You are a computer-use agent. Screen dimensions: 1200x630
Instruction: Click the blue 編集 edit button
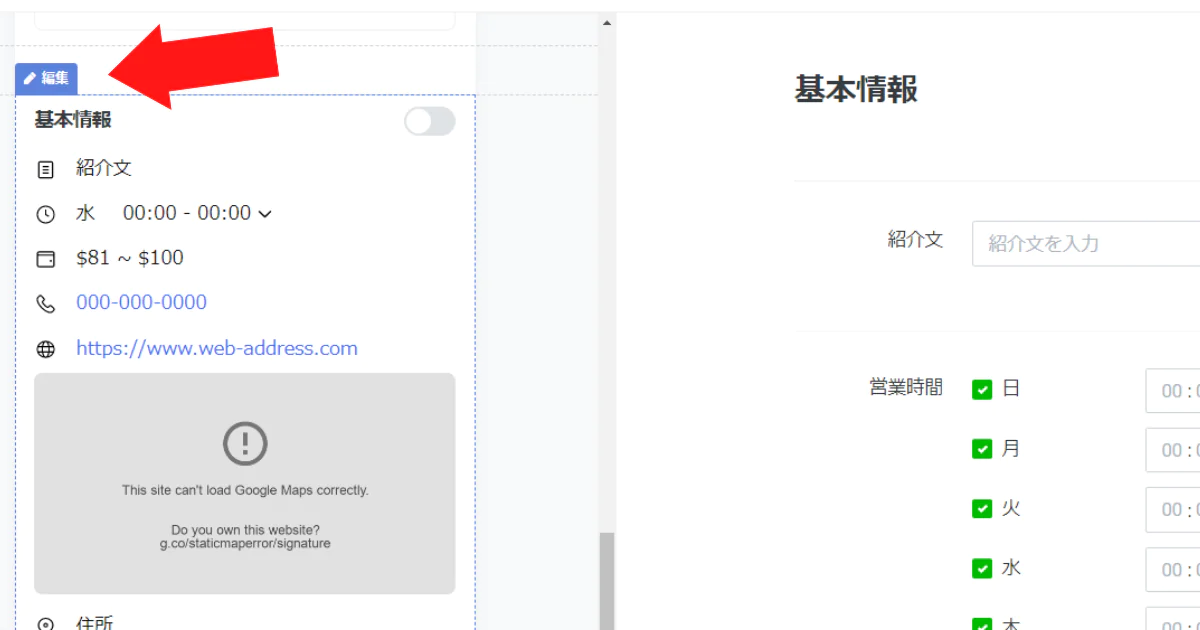tap(46, 78)
